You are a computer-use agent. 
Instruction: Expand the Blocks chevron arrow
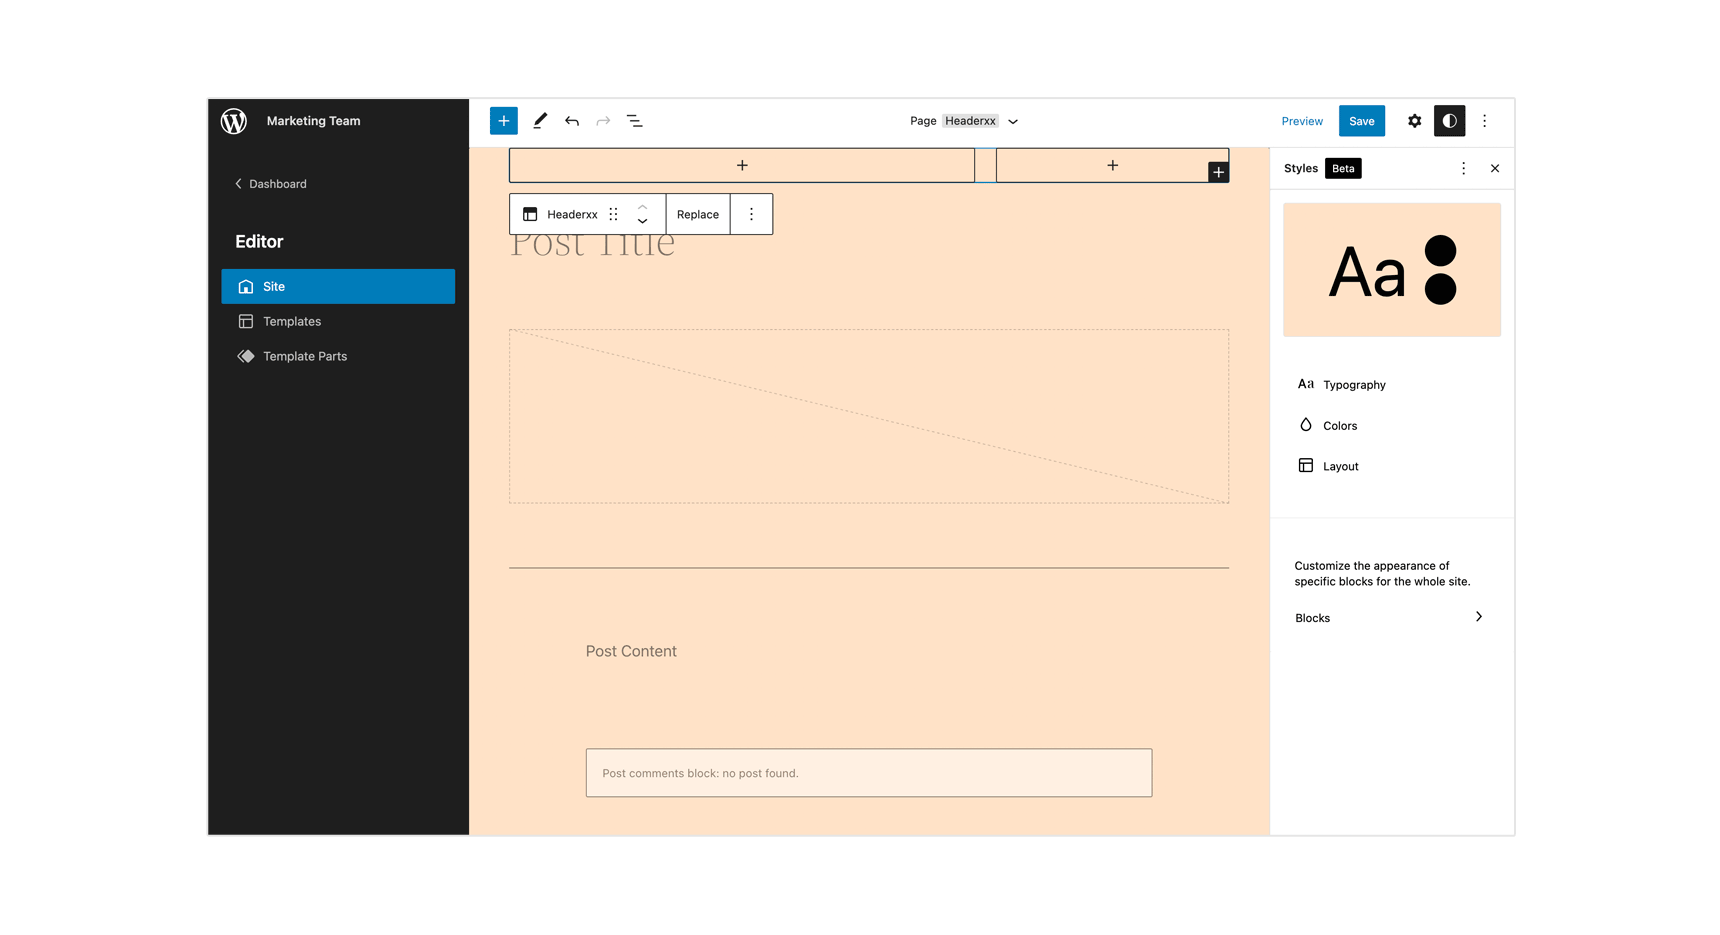tap(1479, 617)
